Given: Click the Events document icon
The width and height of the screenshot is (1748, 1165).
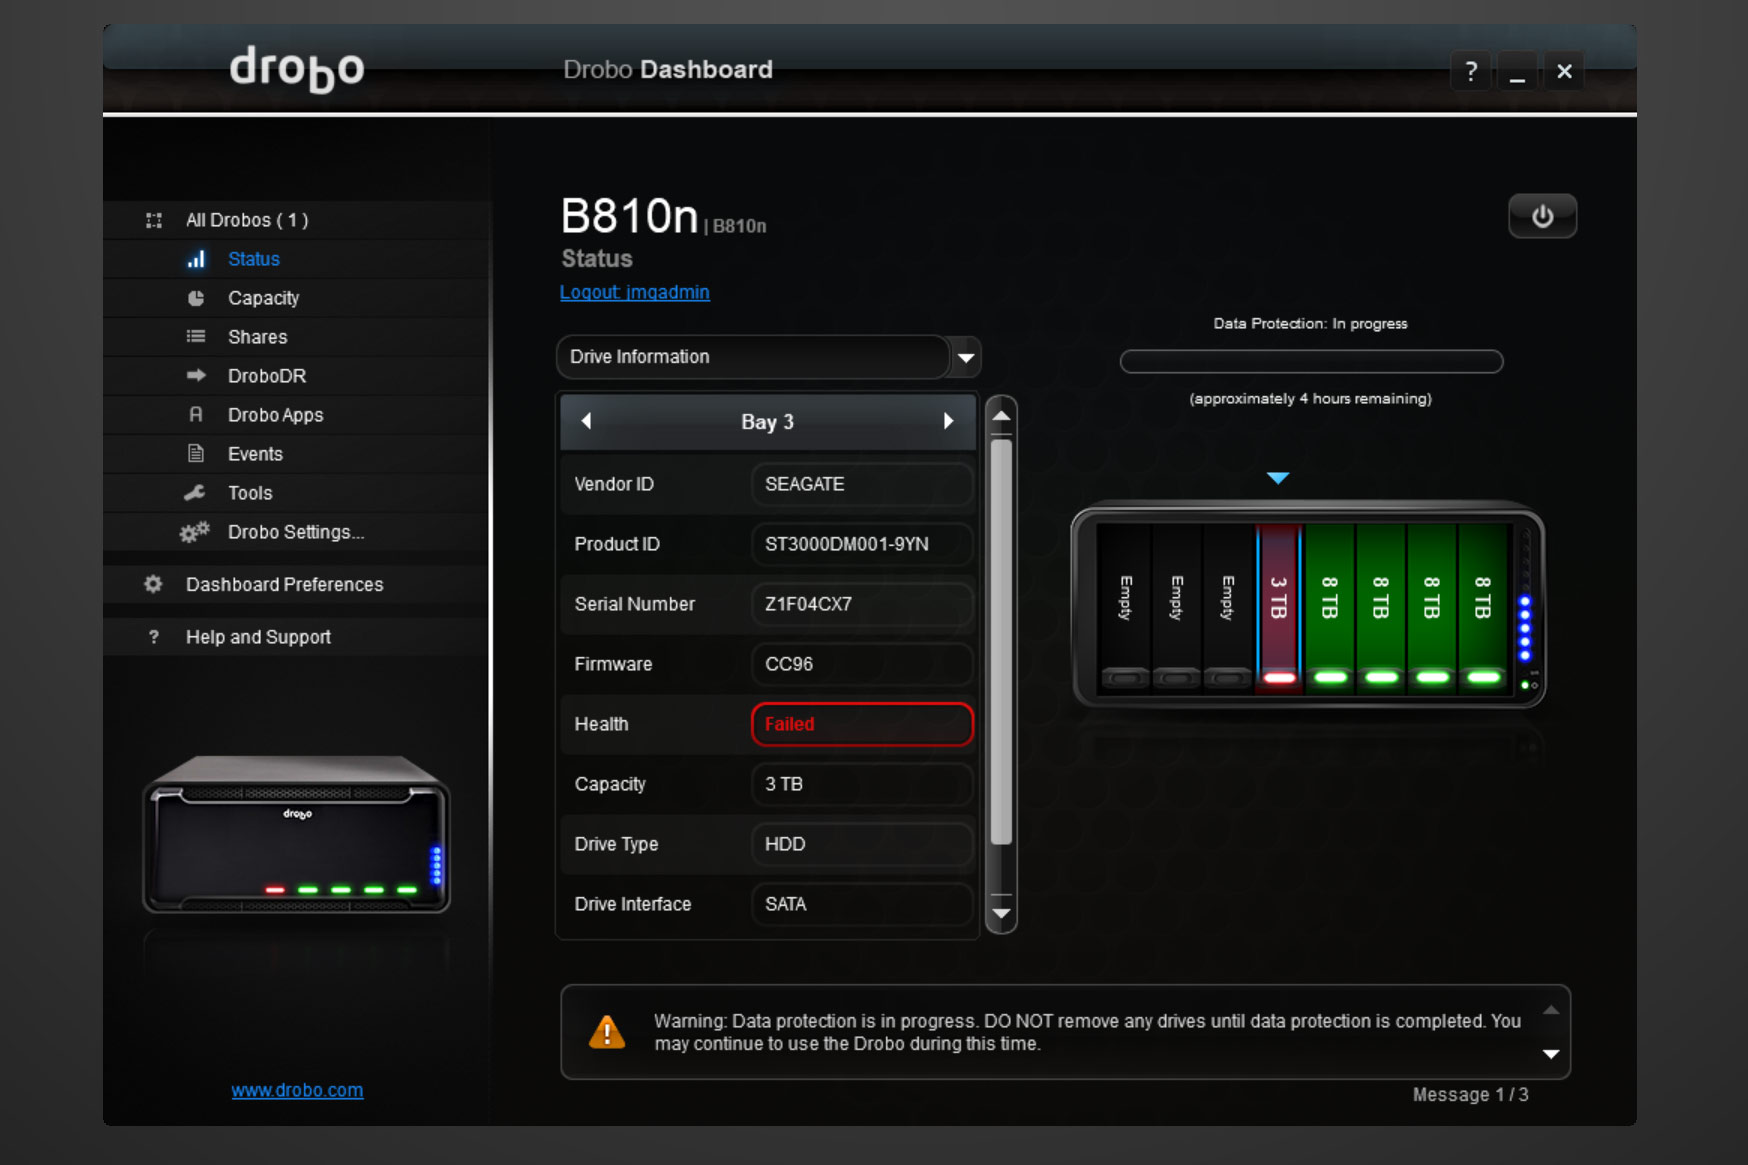Looking at the screenshot, I should coord(196,453).
